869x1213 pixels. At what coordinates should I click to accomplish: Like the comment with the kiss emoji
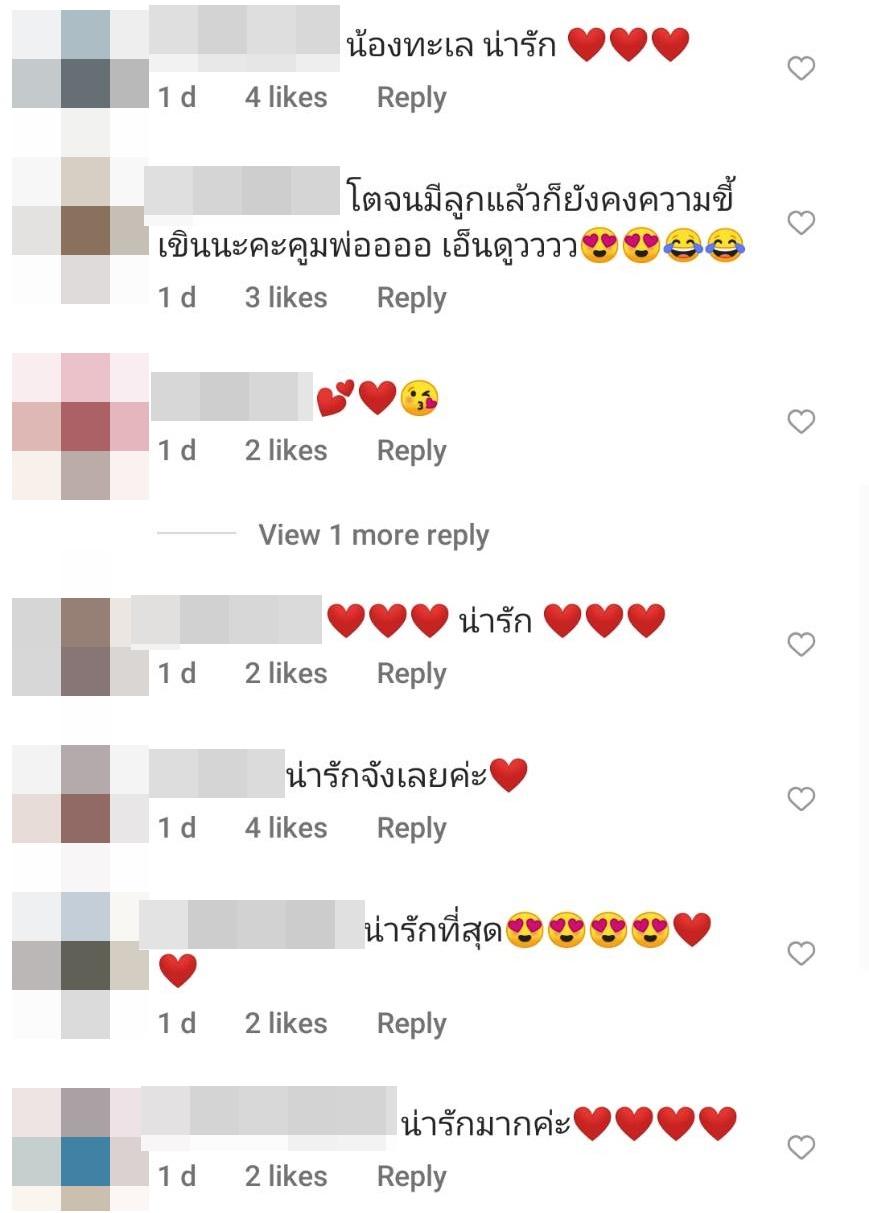coord(801,421)
